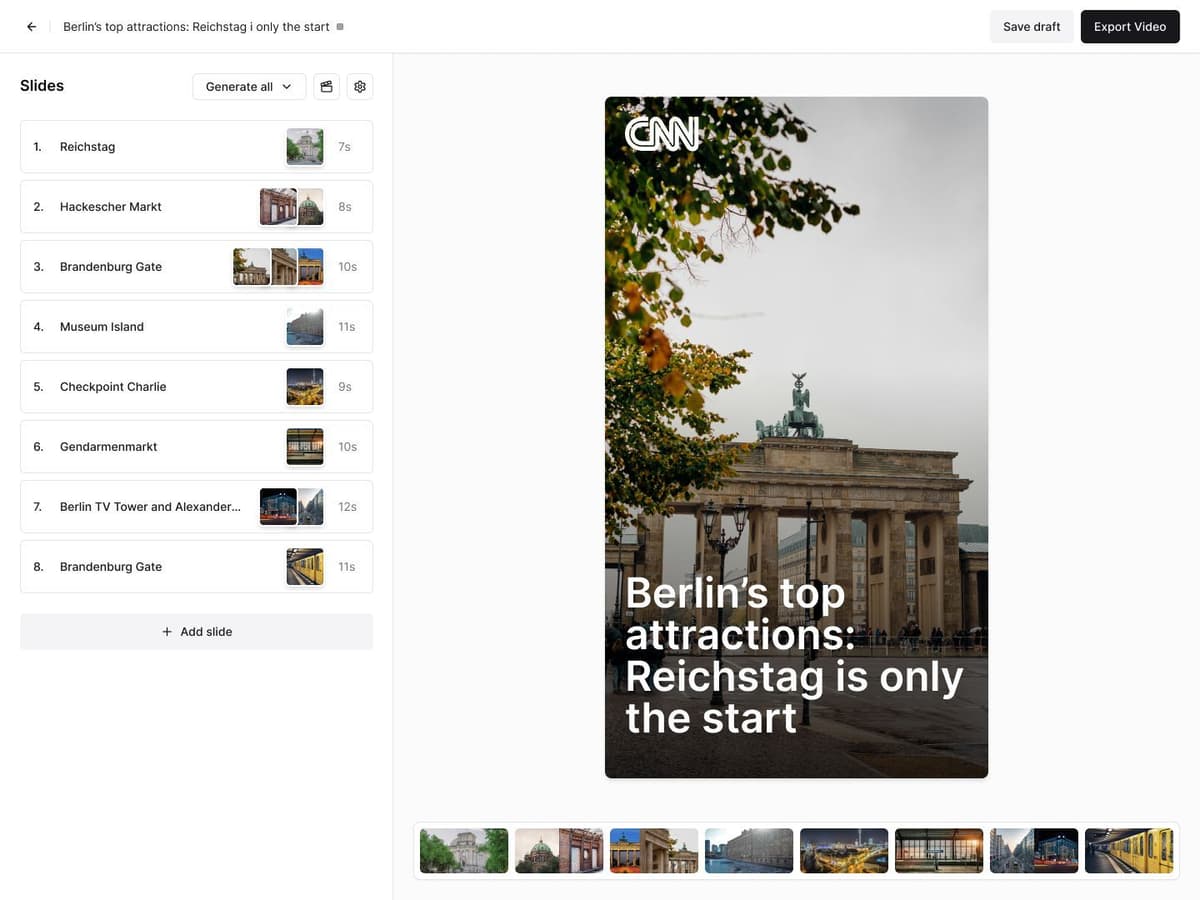
Task: Select slide 5 Checkpoint Charlie
Action: pyautogui.click(x=196, y=387)
